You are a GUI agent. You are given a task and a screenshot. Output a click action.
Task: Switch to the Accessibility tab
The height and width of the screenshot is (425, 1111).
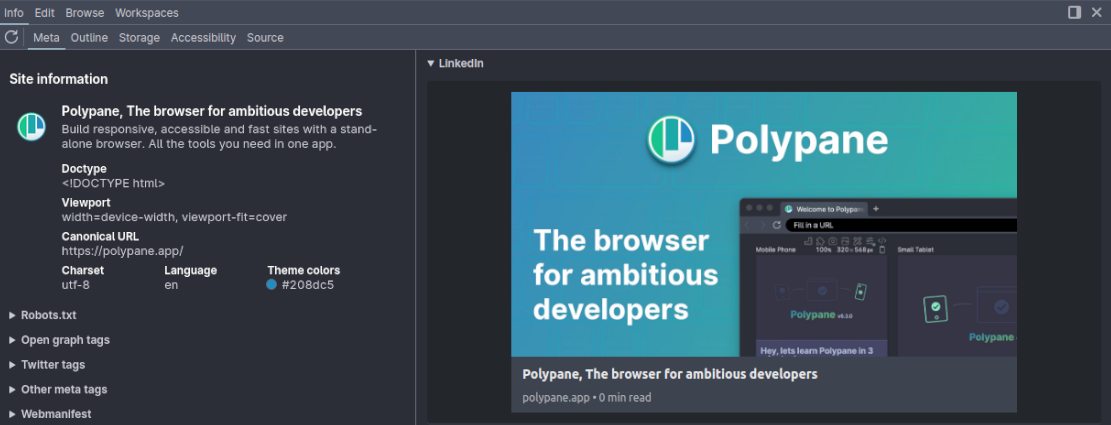(x=203, y=38)
